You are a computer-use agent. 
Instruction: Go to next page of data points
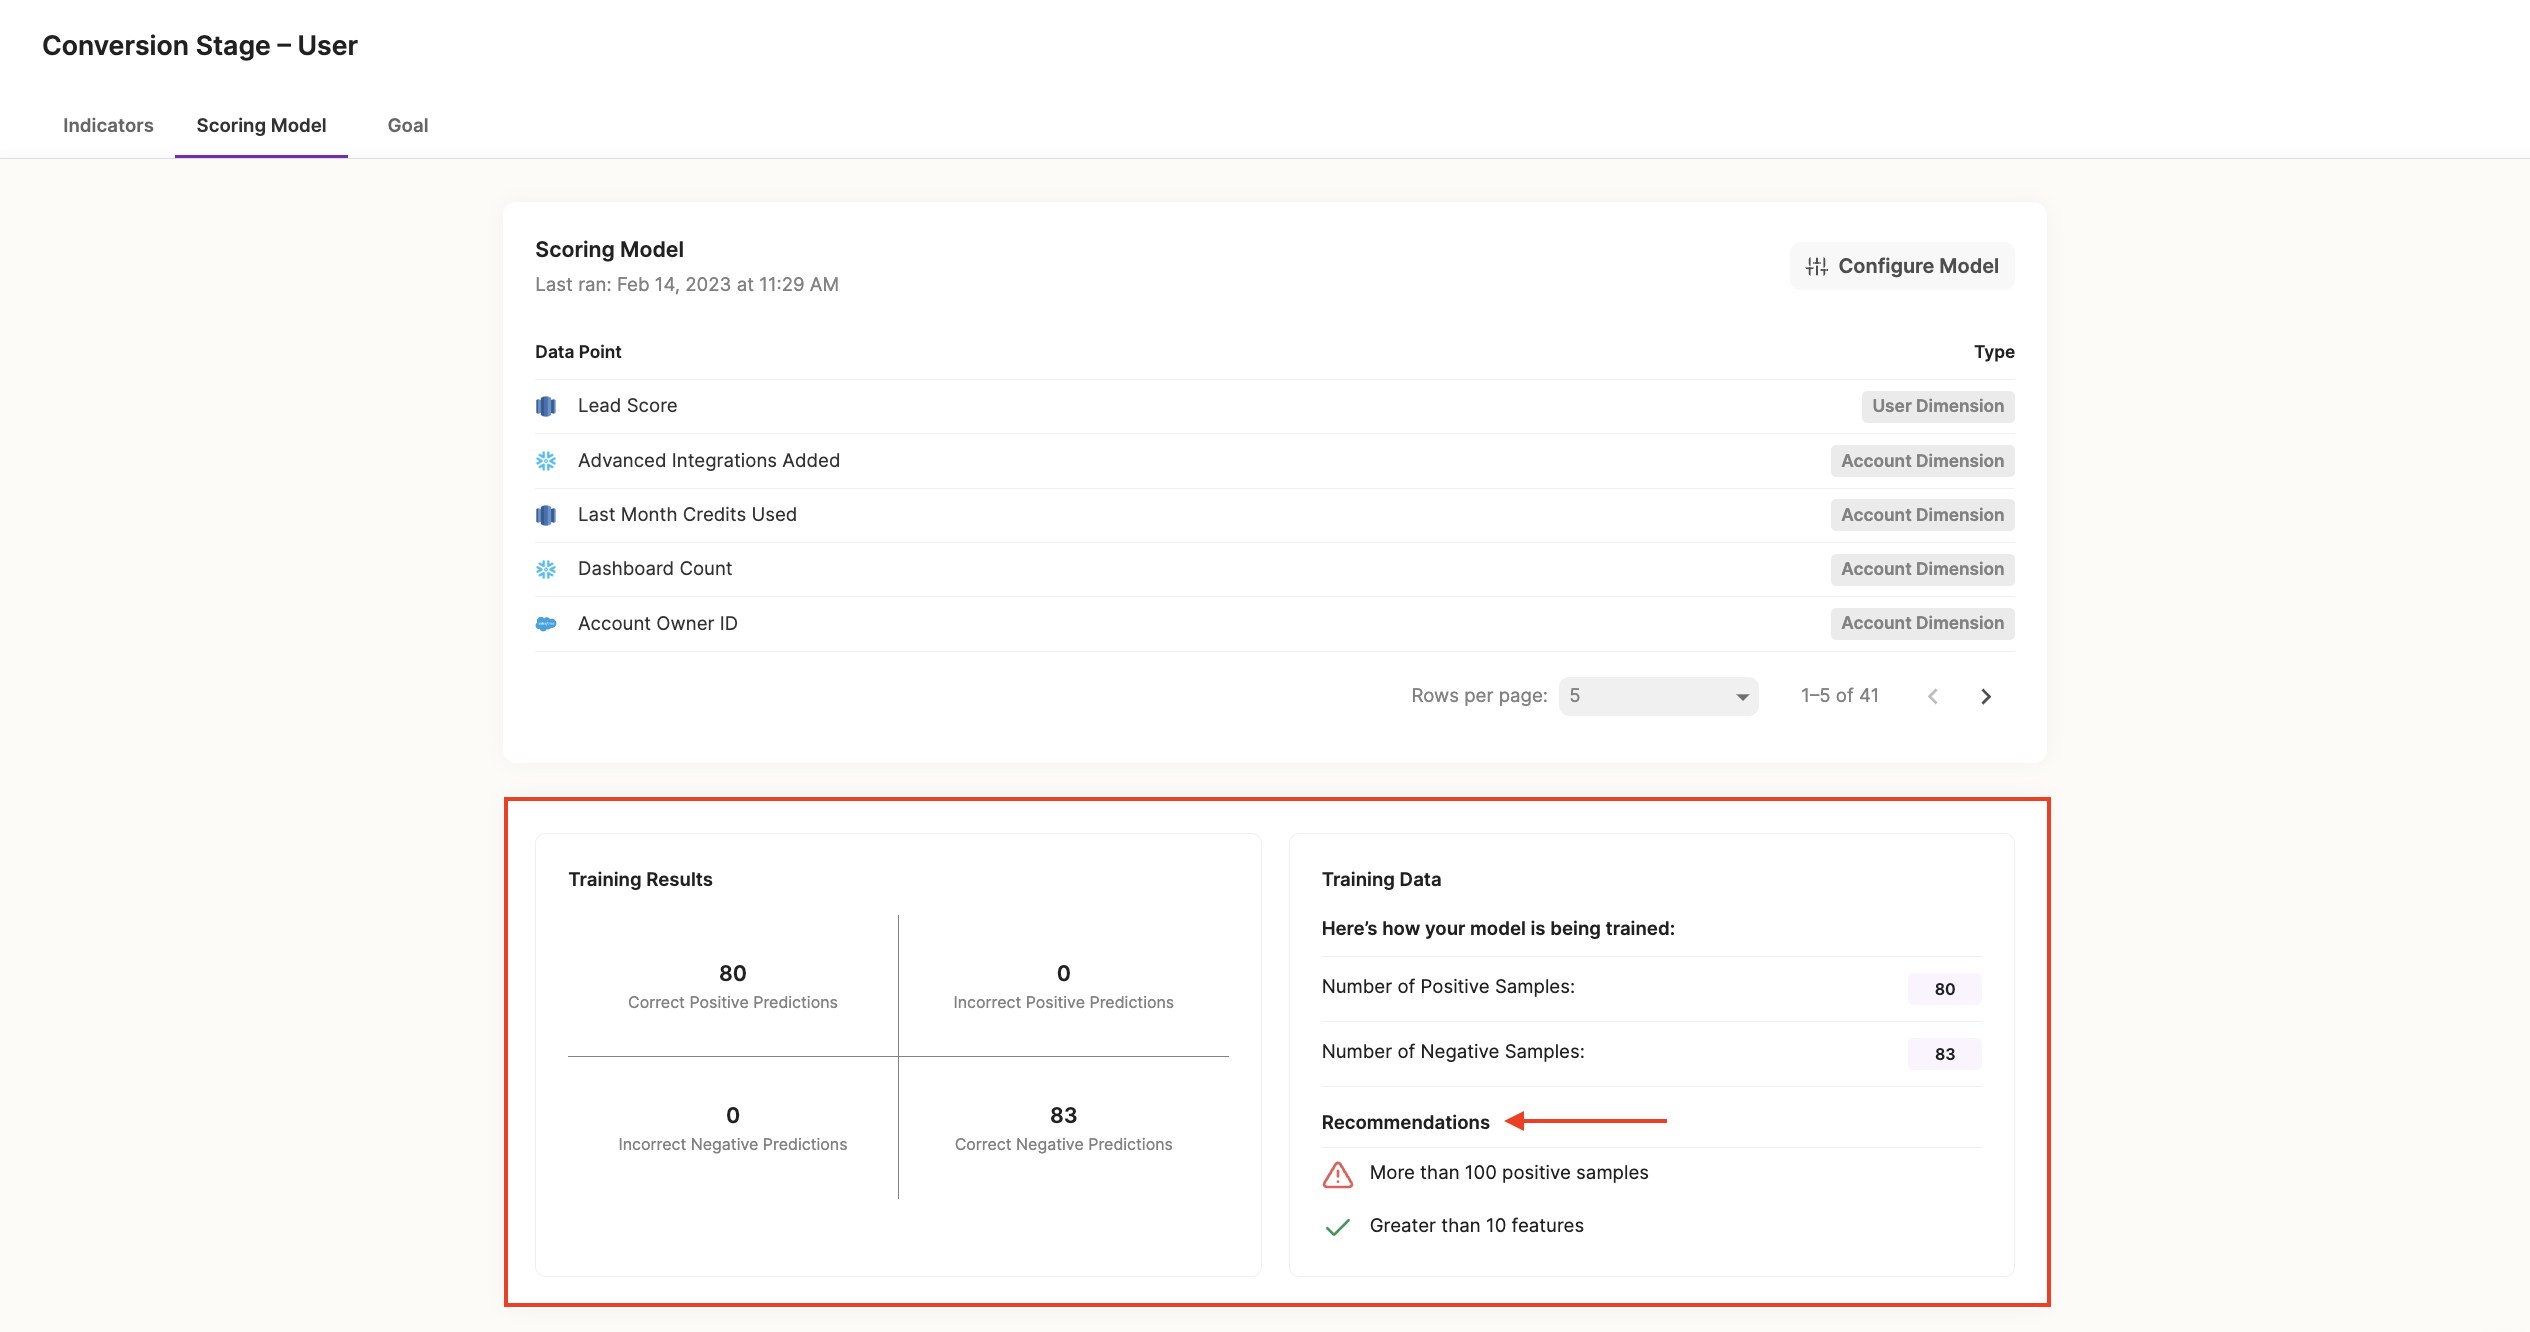click(1986, 697)
